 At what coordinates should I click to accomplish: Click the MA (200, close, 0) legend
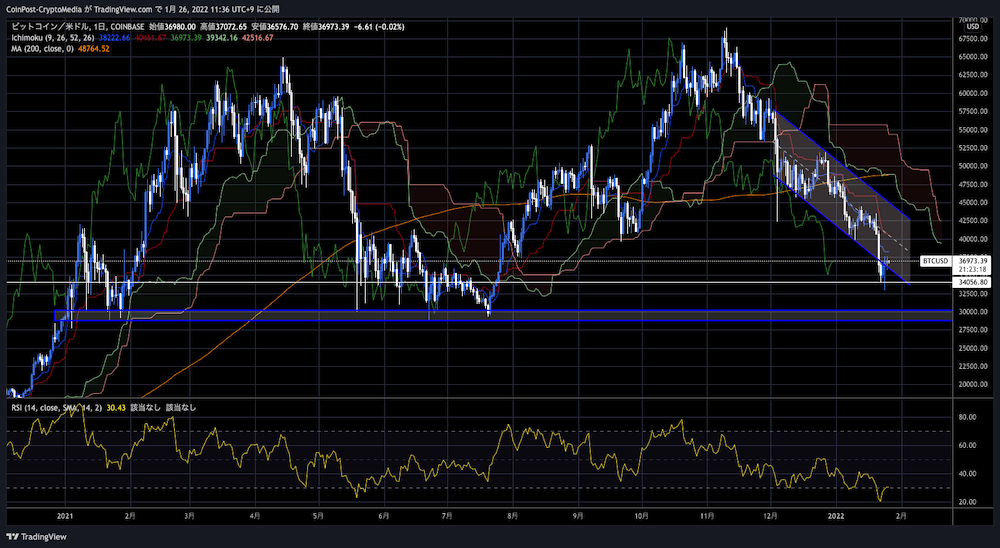[x=42, y=49]
